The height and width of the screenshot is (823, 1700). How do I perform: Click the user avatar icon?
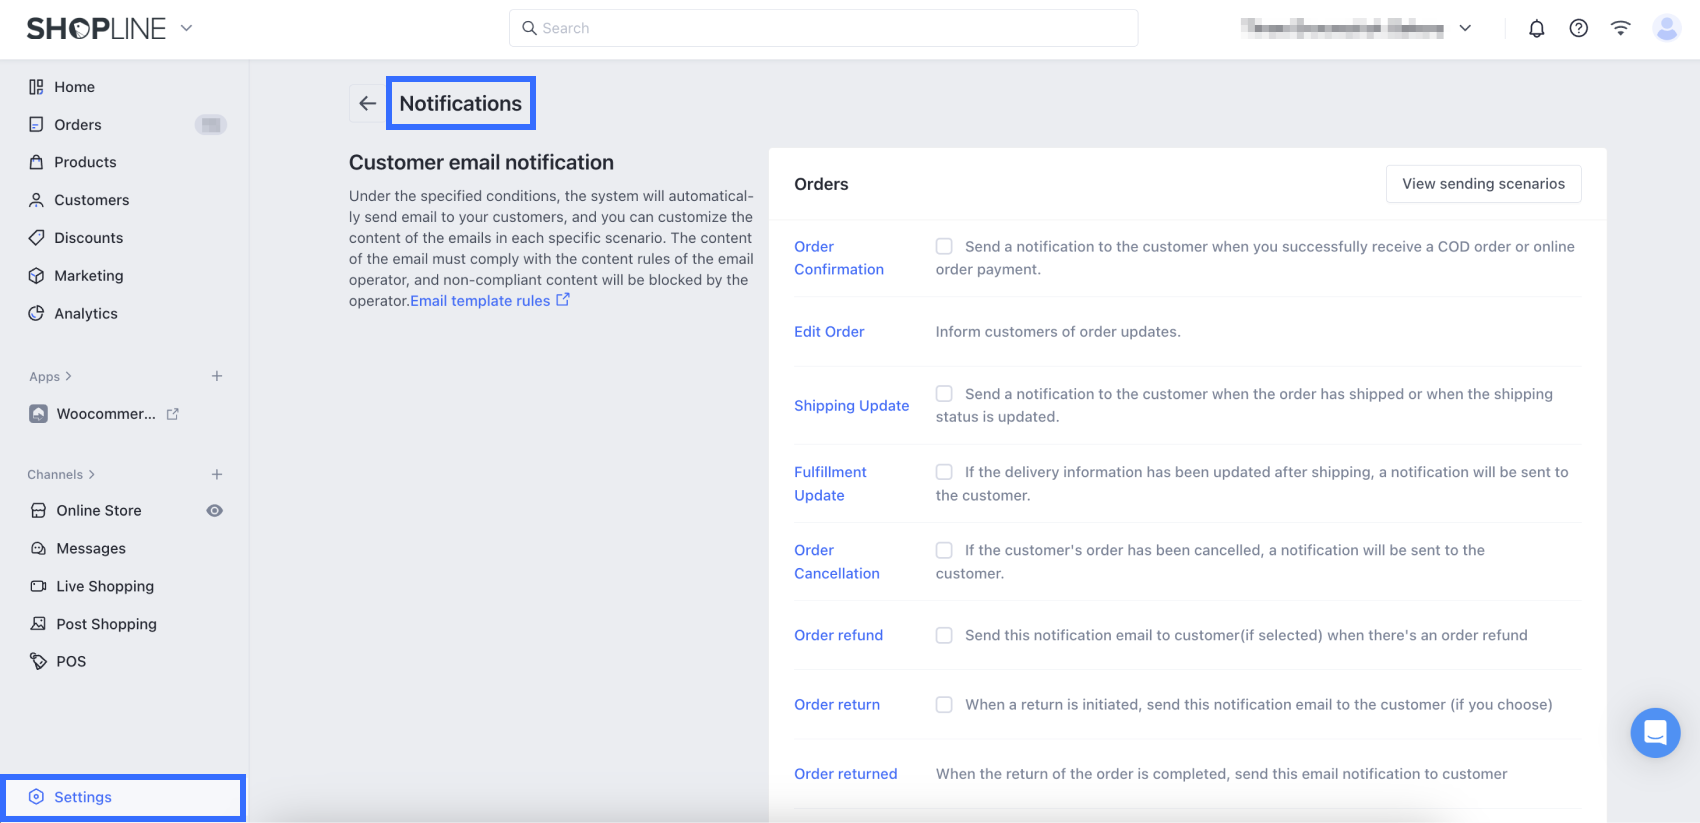pos(1666,29)
